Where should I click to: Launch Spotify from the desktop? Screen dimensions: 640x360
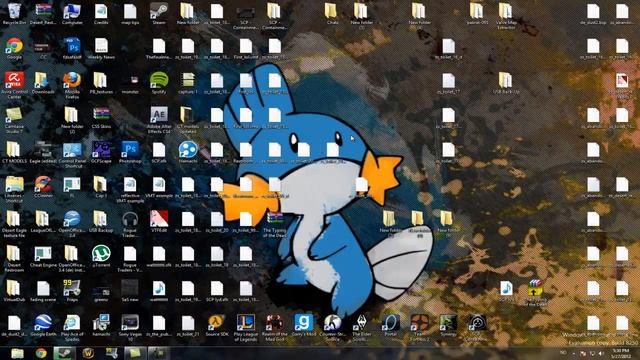pos(159,83)
